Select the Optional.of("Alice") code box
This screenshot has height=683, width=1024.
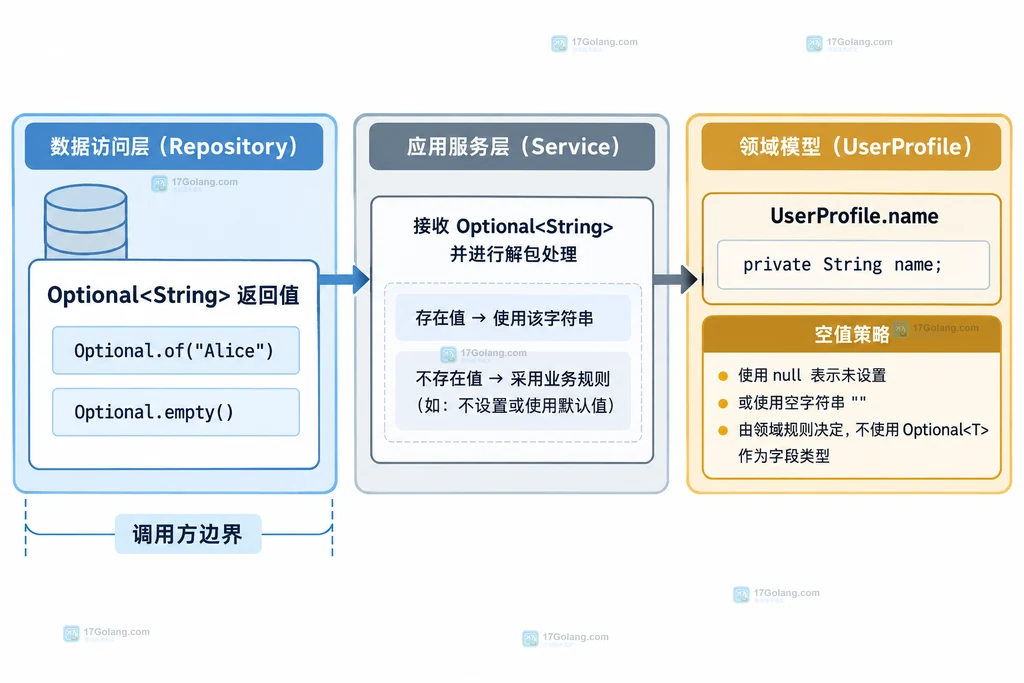[x=176, y=351]
